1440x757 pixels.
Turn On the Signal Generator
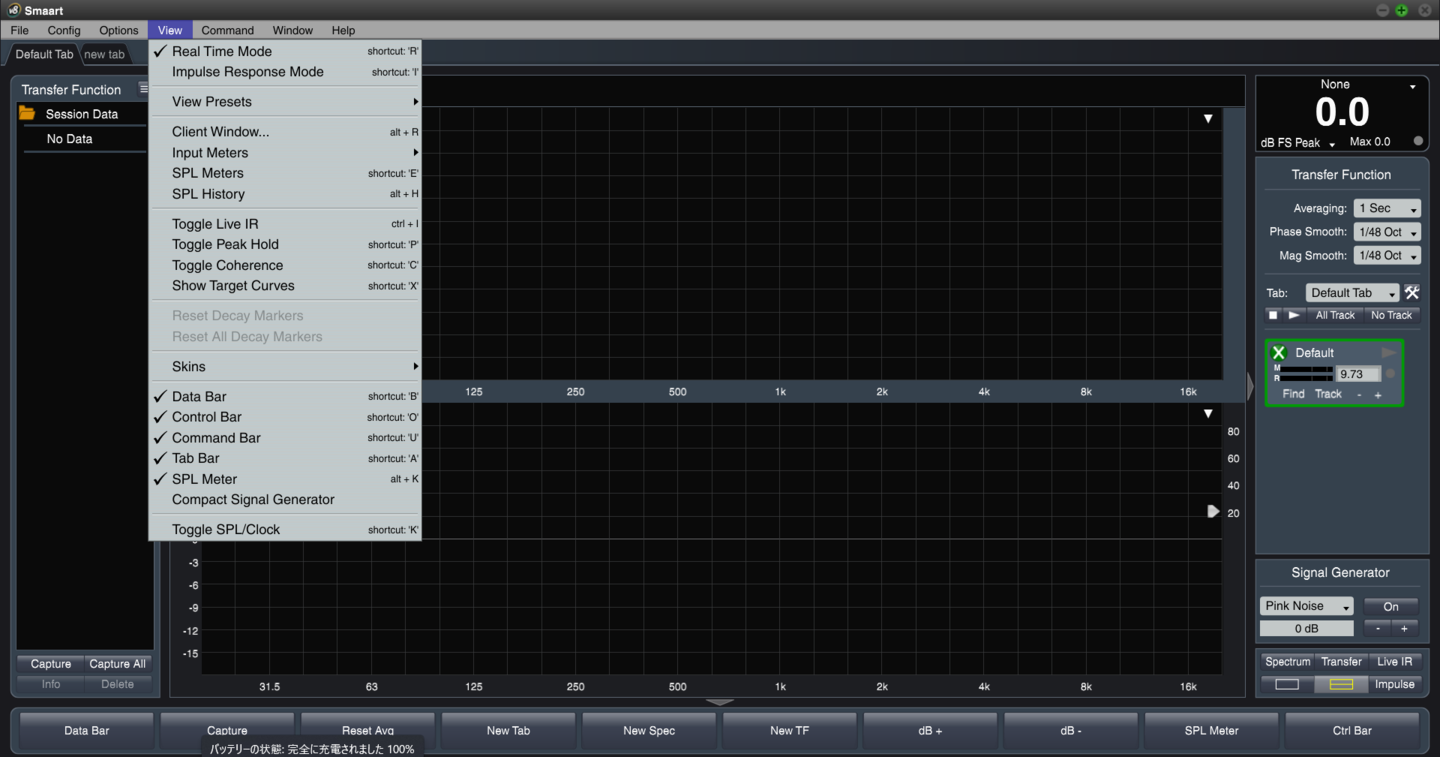(1391, 605)
